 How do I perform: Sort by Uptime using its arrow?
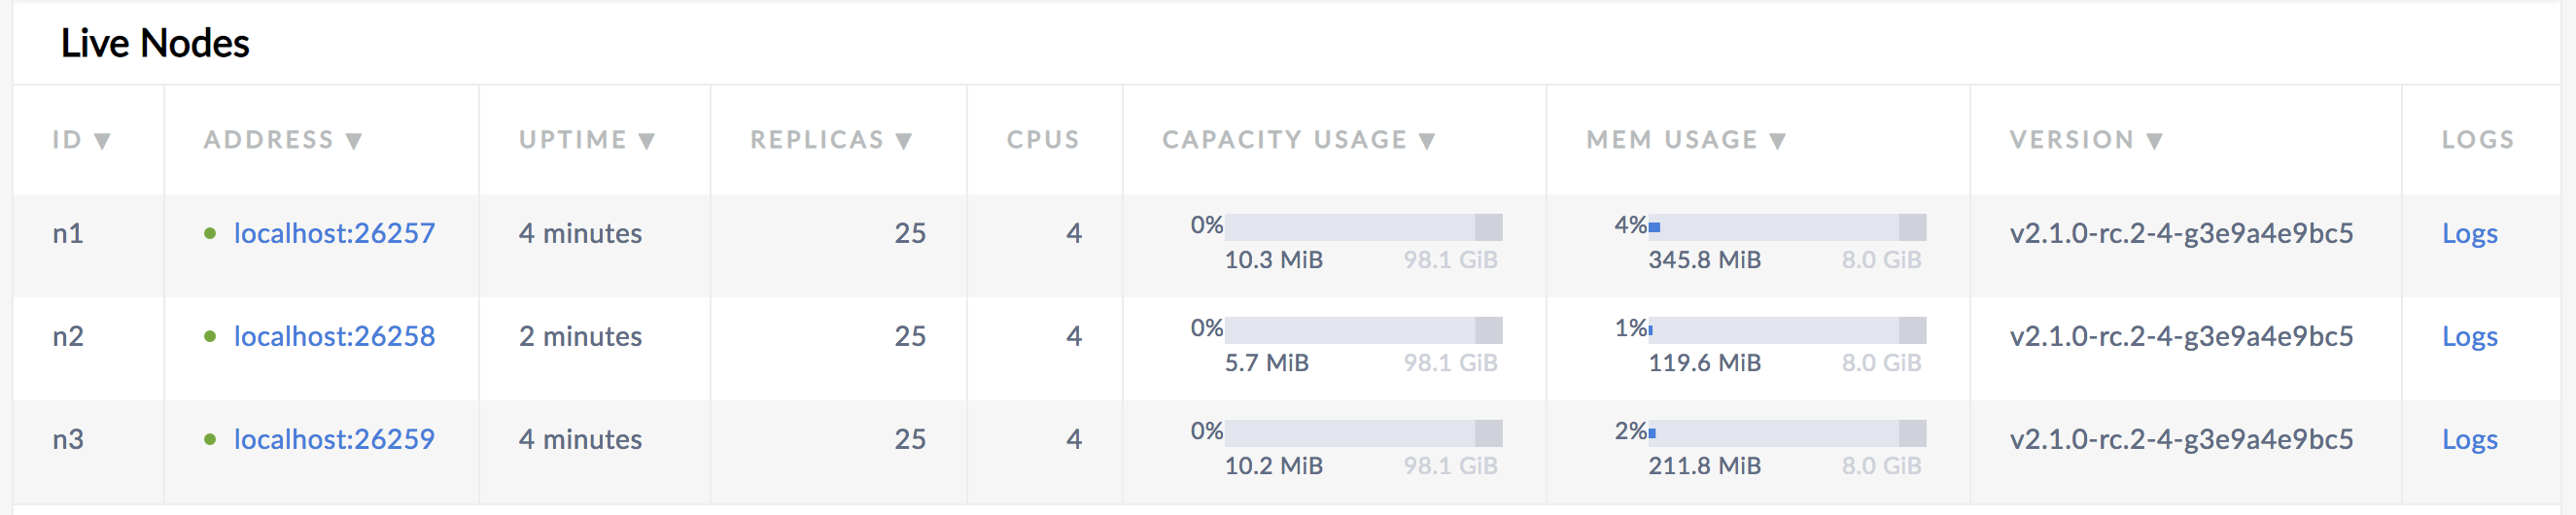pos(647,141)
